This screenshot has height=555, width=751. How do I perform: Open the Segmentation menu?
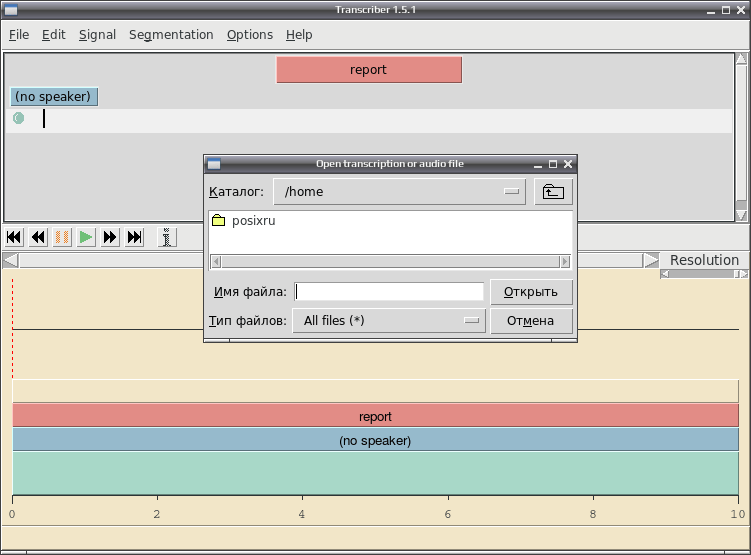click(x=171, y=34)
